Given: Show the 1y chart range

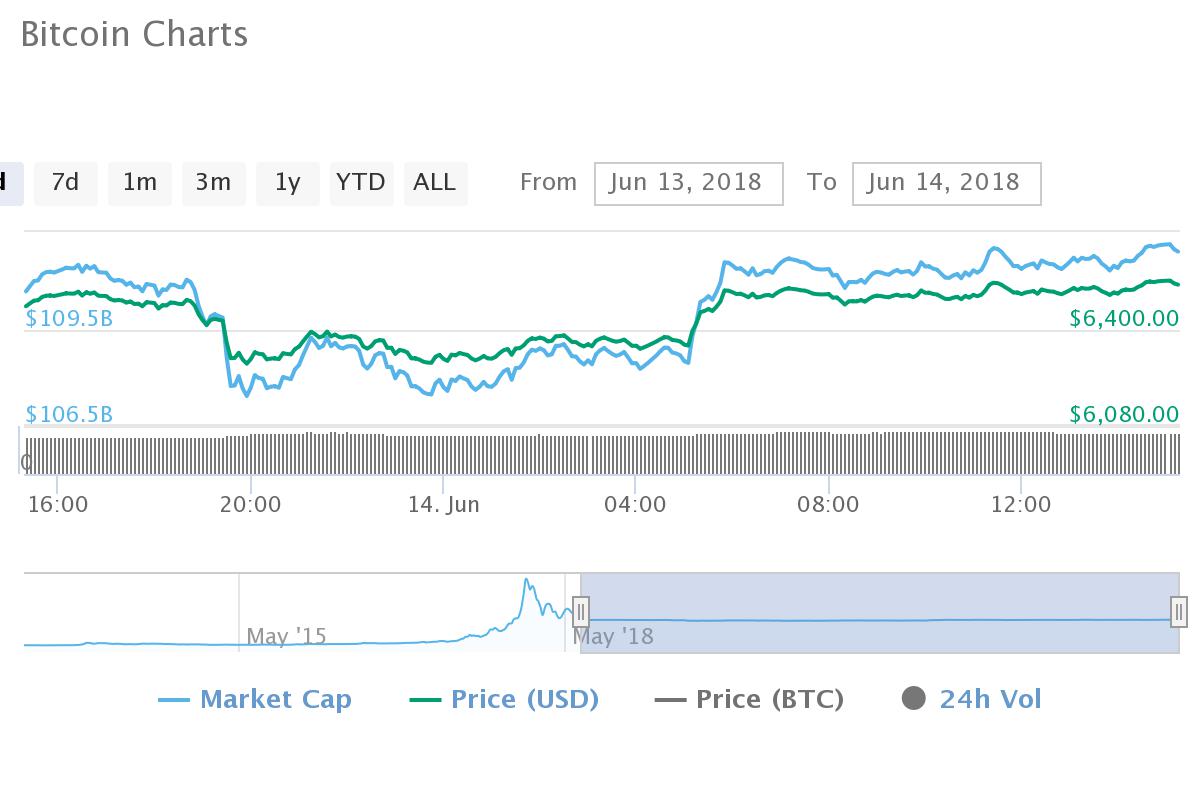Looking at the screenshot, I should tap(287, 183).
